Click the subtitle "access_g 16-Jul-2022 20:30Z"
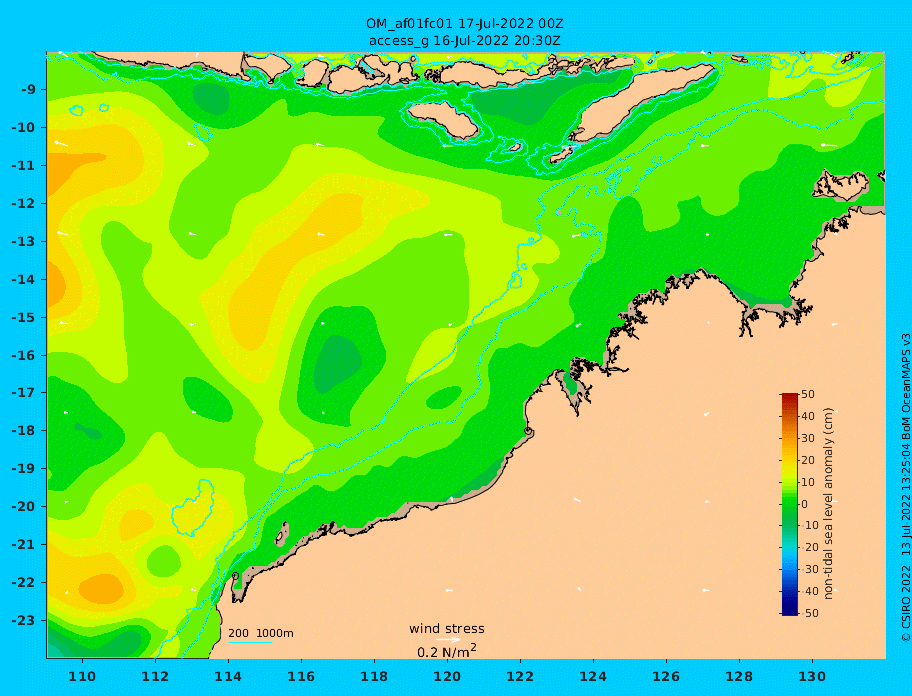Viewport: 912px width, 696px height. (x=464, y=41)
